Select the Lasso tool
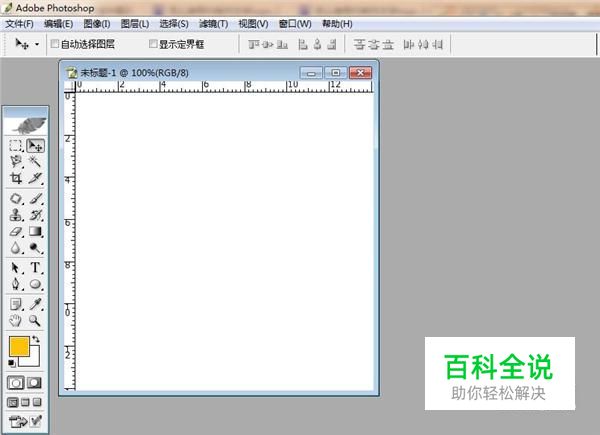 pos(16,161)
